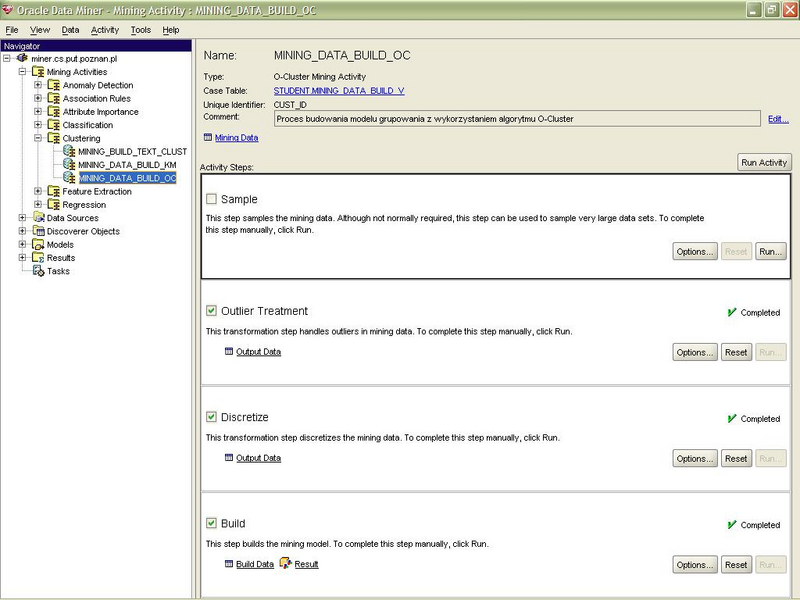Collapse the Clustering node
The height and width of the screenshot is (600, 800).
tap(38, 138)
